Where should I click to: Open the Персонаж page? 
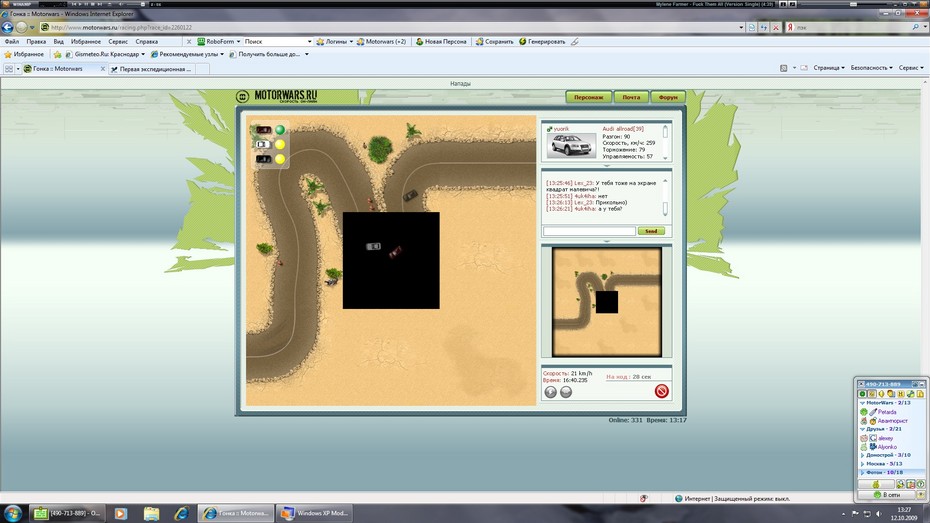[588, 97]
